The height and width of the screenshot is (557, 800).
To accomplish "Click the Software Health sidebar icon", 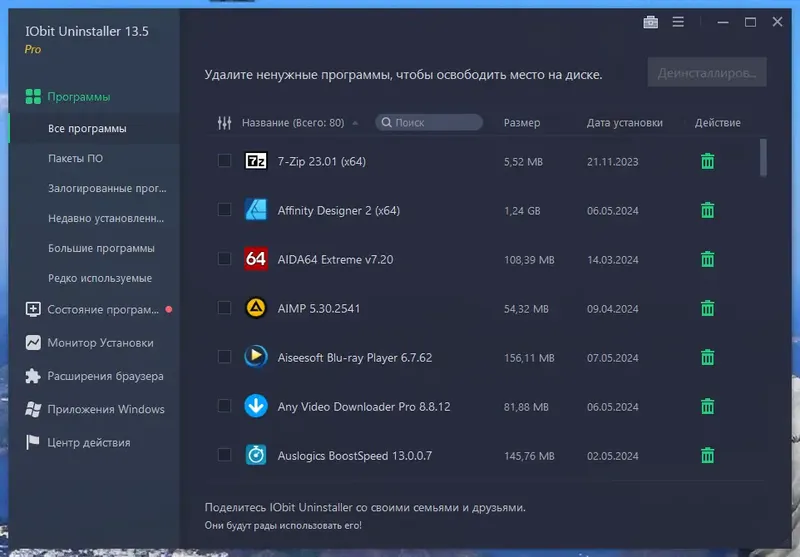I will pyautogui.click(x=33, y=309).
